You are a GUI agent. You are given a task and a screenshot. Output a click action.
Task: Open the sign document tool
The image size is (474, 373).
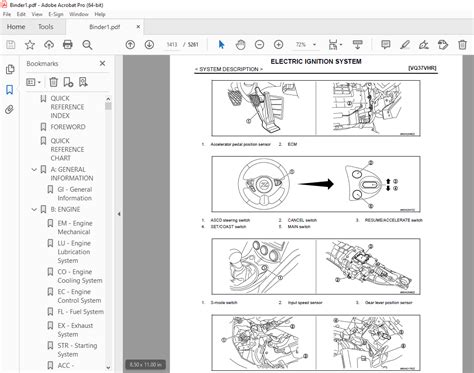424,45
